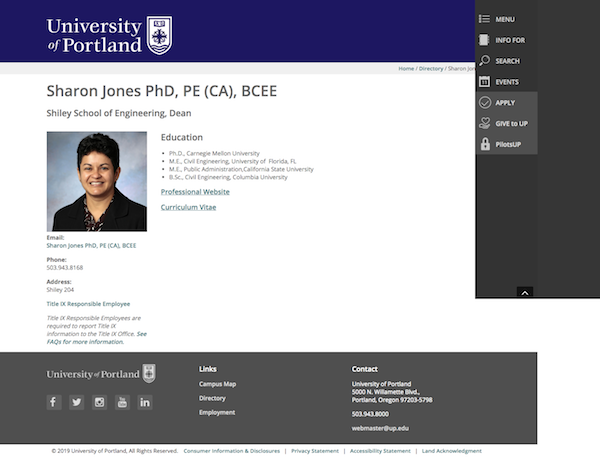Select MENU label in sidebar
600x457 pixels.
click(505, 19)
